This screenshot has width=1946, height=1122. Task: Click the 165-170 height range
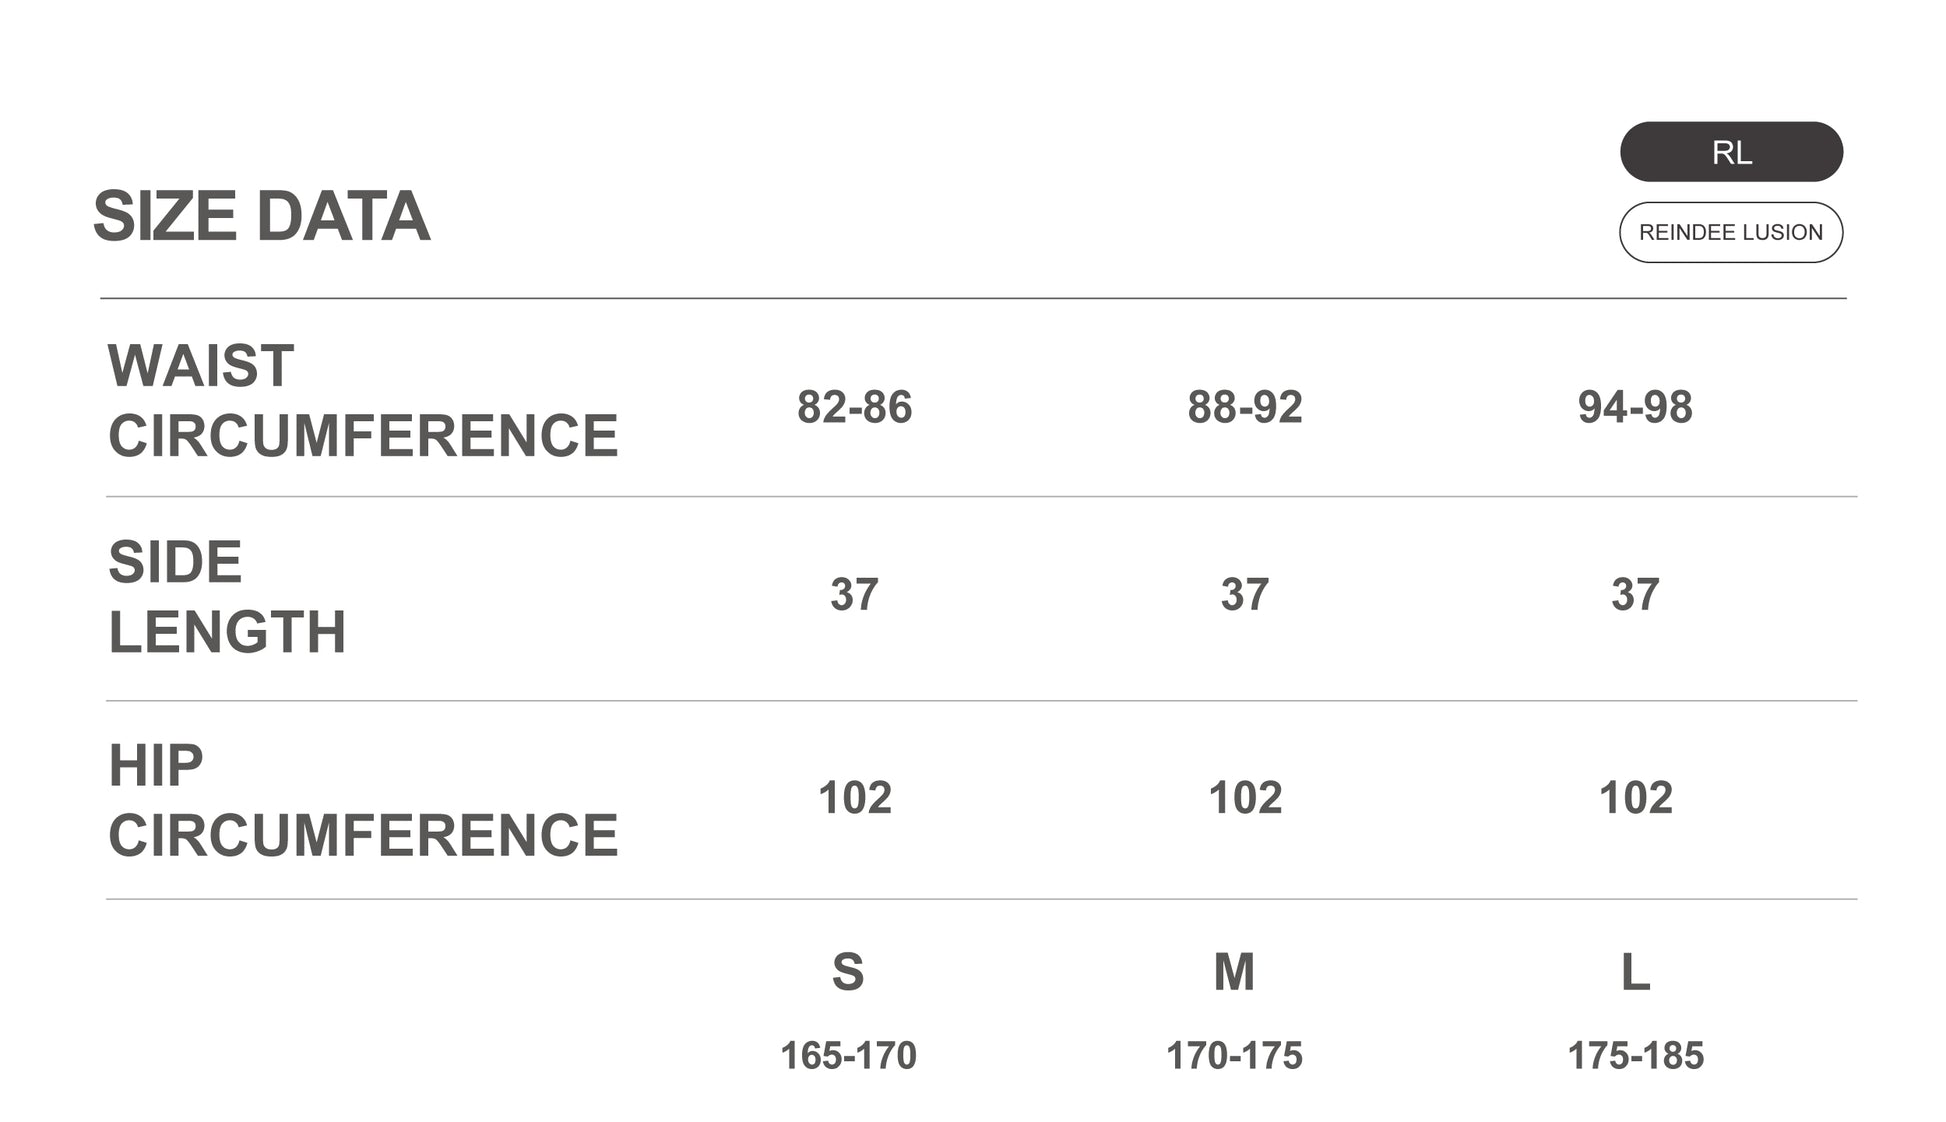[848, 1056]
